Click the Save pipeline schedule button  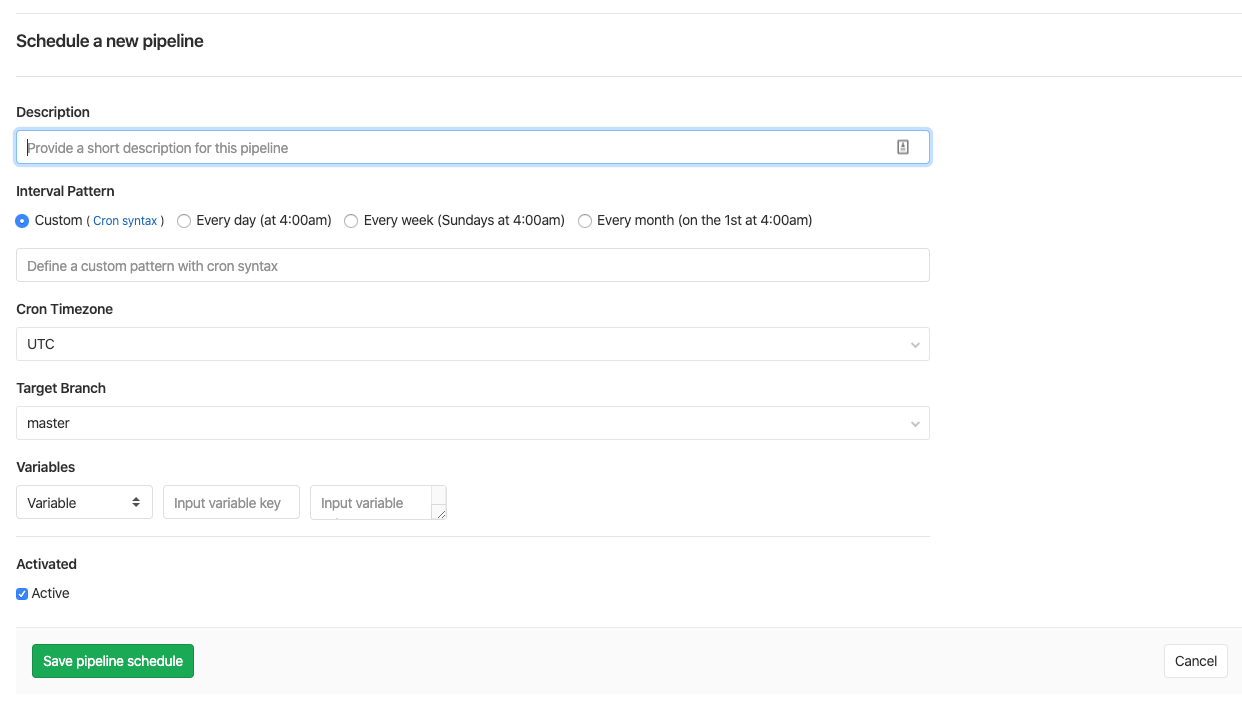112,660
